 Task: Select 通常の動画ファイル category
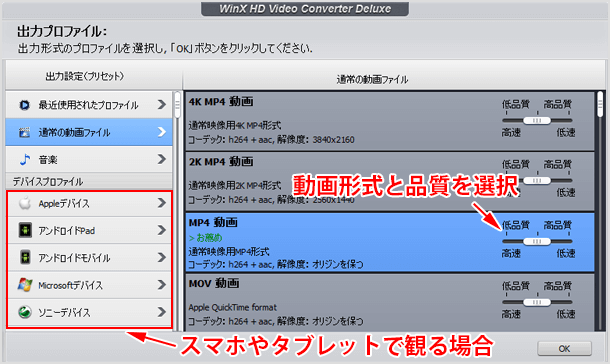coord(89,132)
